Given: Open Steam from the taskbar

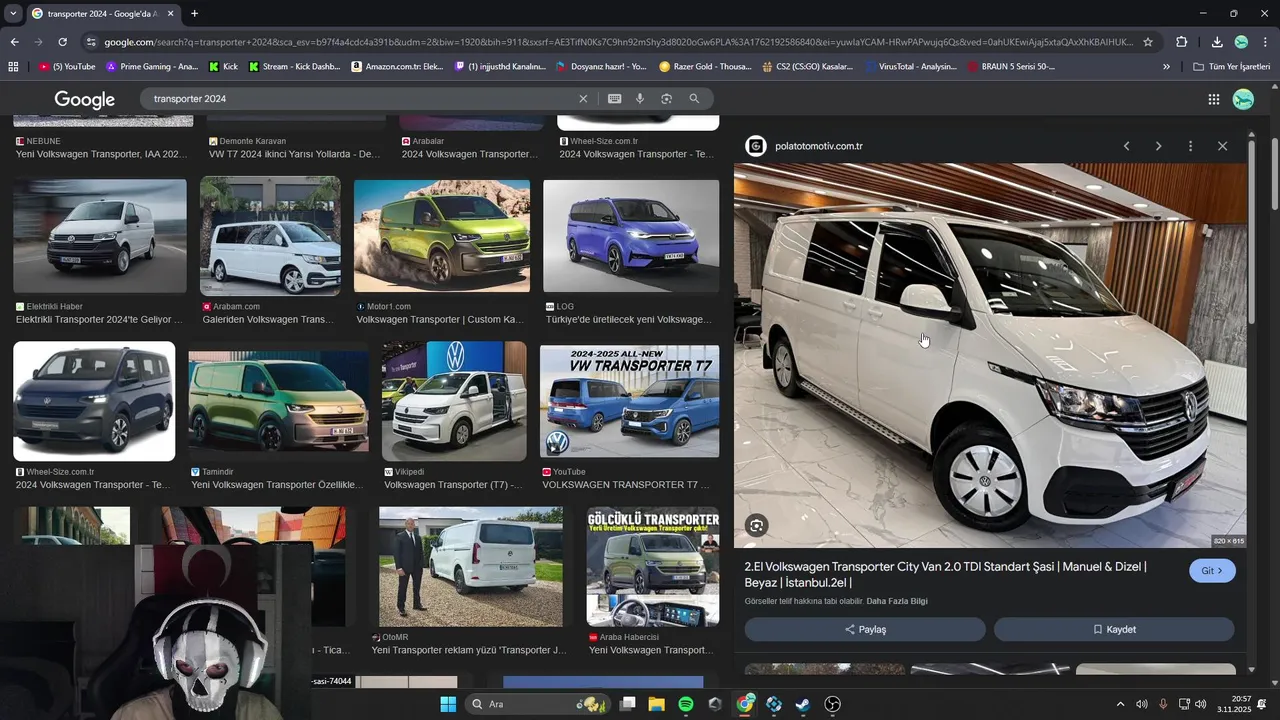Looking at the screenshot, I should pyautogui.click(x=802, y=704).
